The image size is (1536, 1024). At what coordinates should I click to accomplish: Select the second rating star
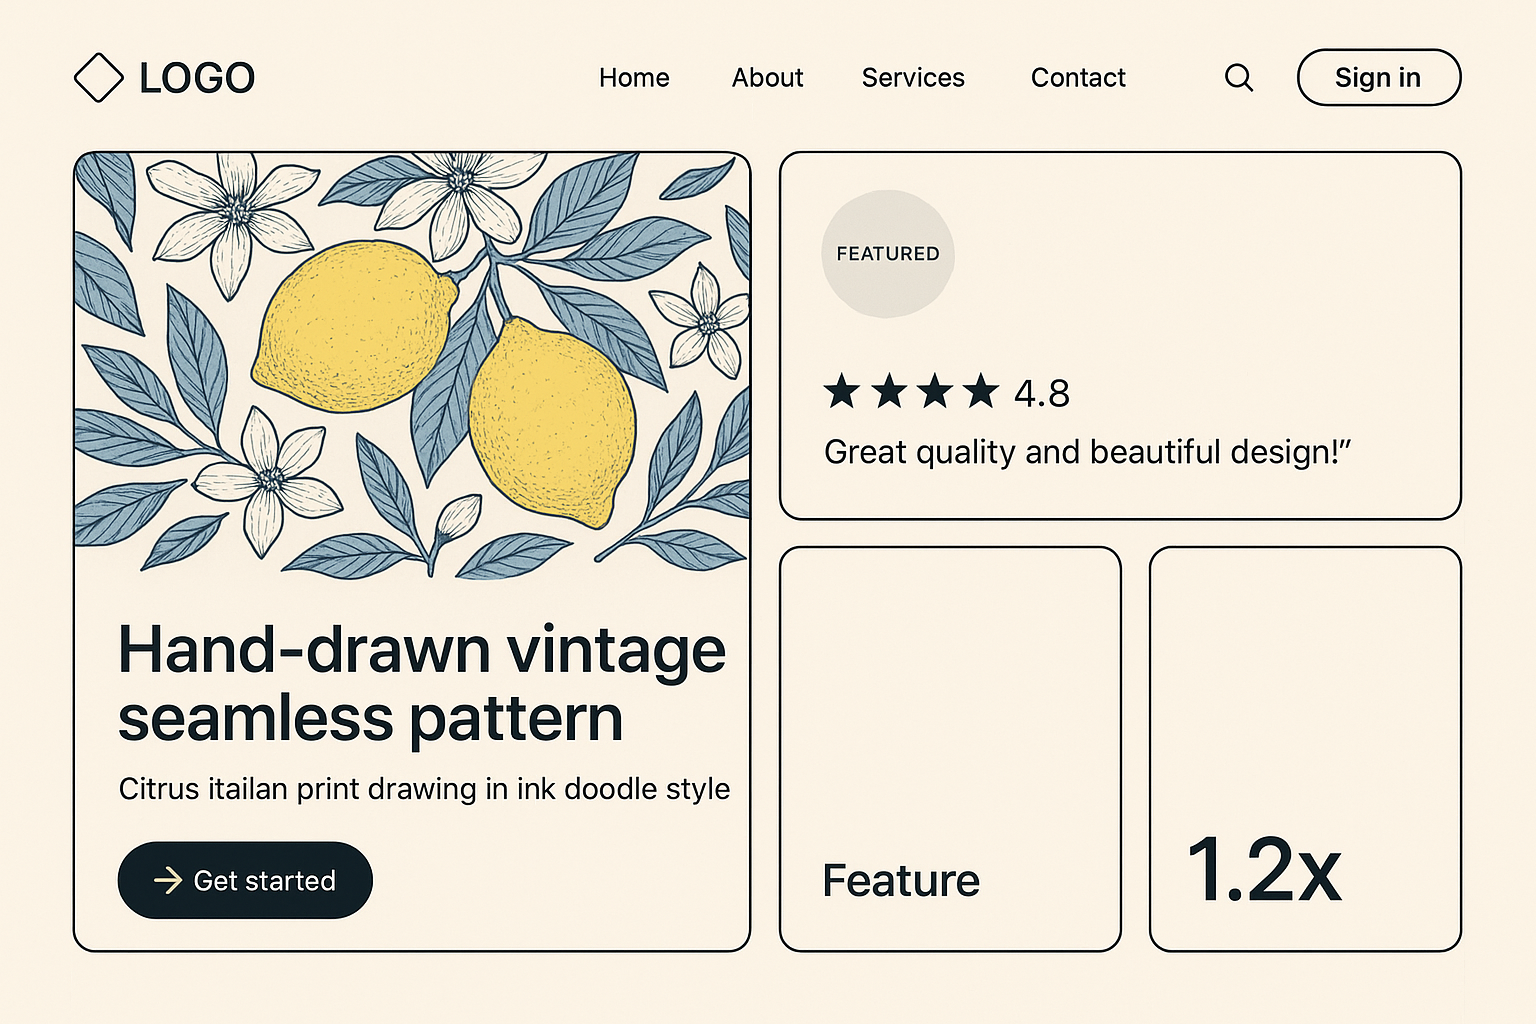(889, 391)
